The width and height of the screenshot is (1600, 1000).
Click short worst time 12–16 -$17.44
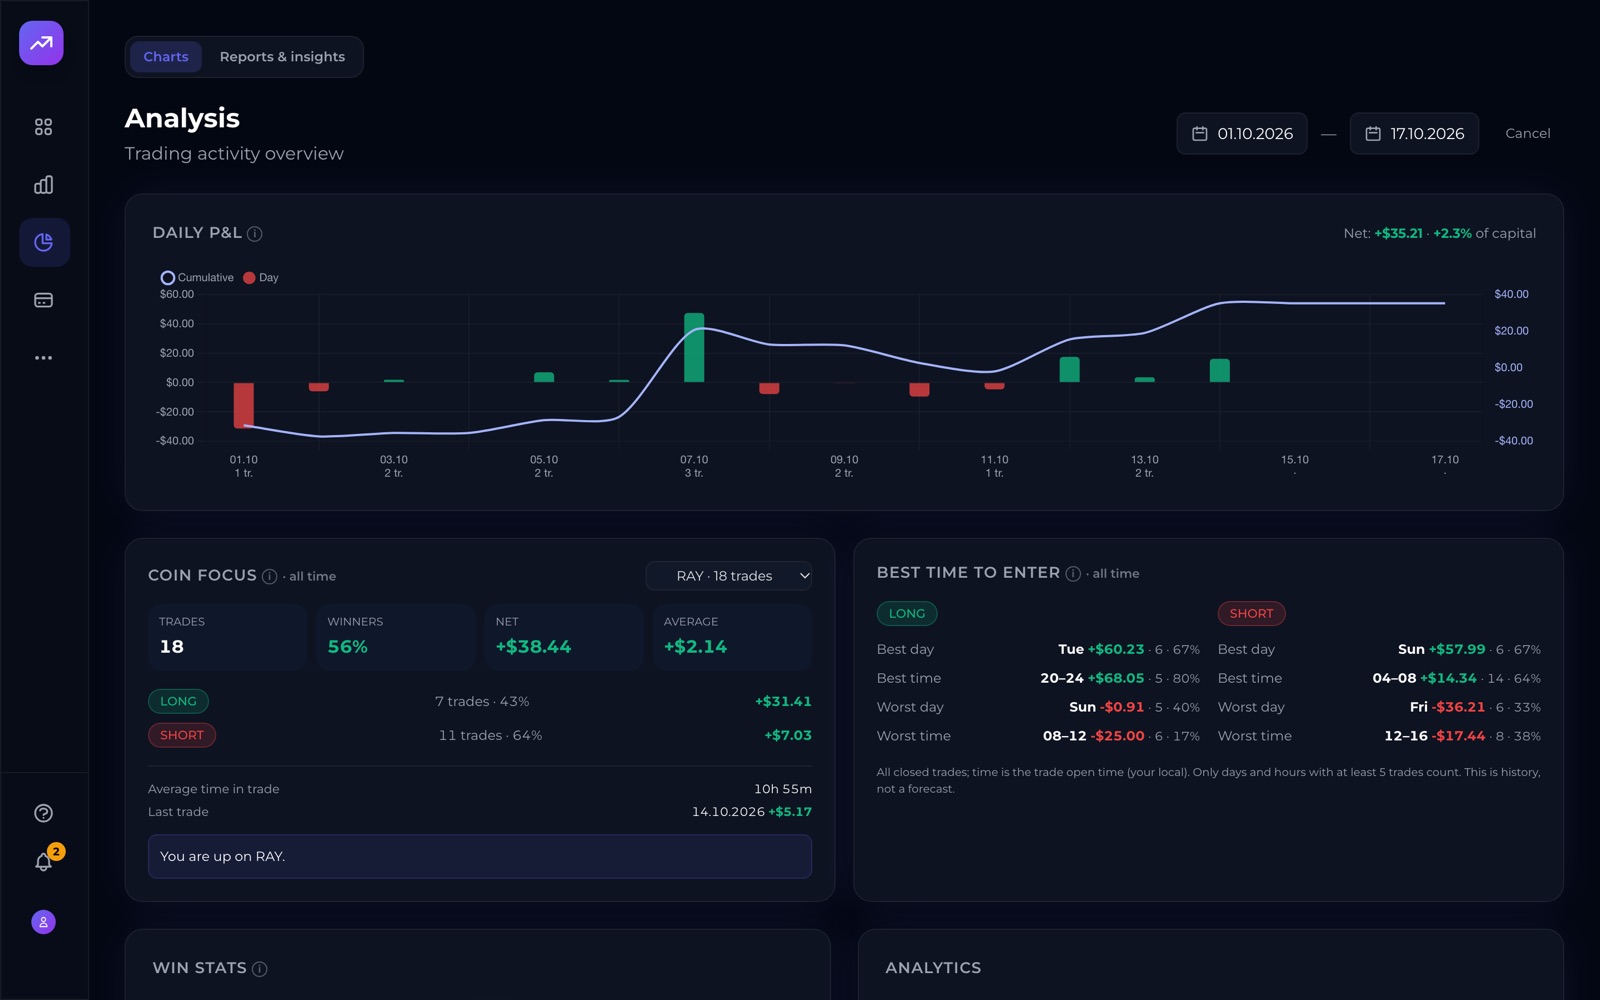pyautogui.click(x=1462, y=736)
